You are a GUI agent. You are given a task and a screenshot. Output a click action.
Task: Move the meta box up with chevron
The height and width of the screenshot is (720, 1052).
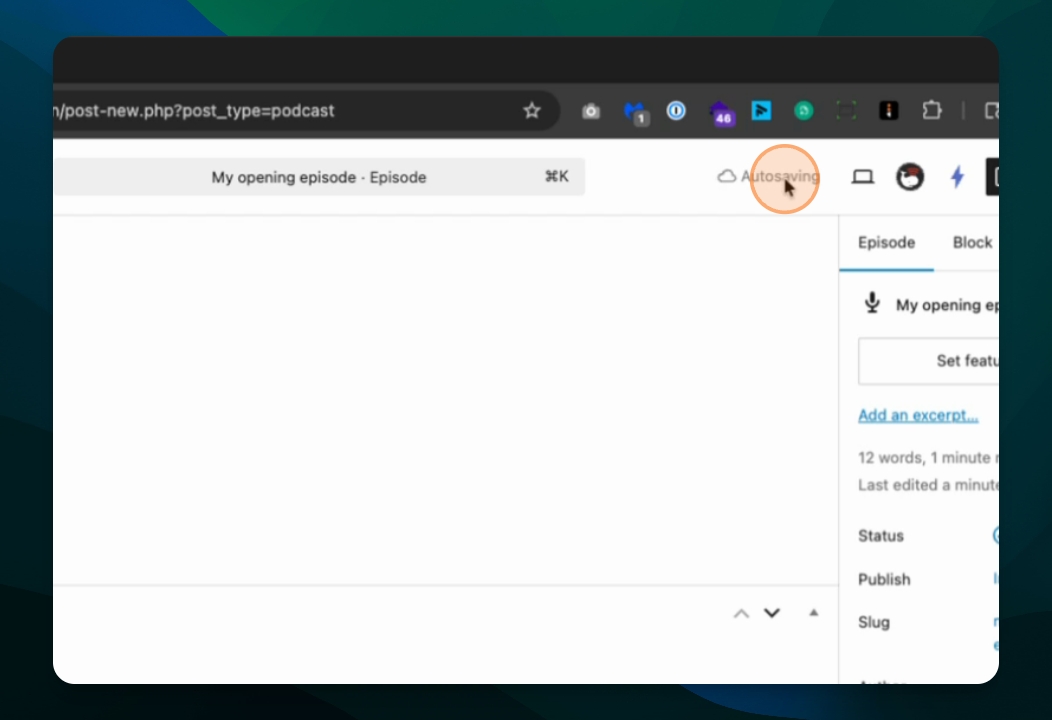[741, 613]
